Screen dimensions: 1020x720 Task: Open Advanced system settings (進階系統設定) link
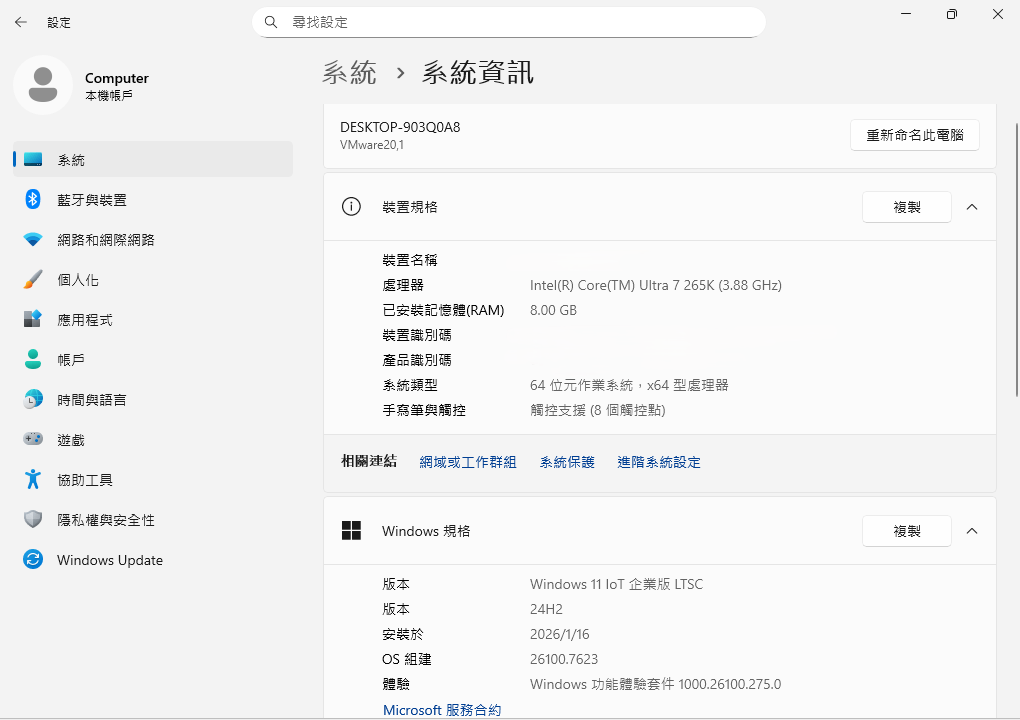tap(658, 462)
